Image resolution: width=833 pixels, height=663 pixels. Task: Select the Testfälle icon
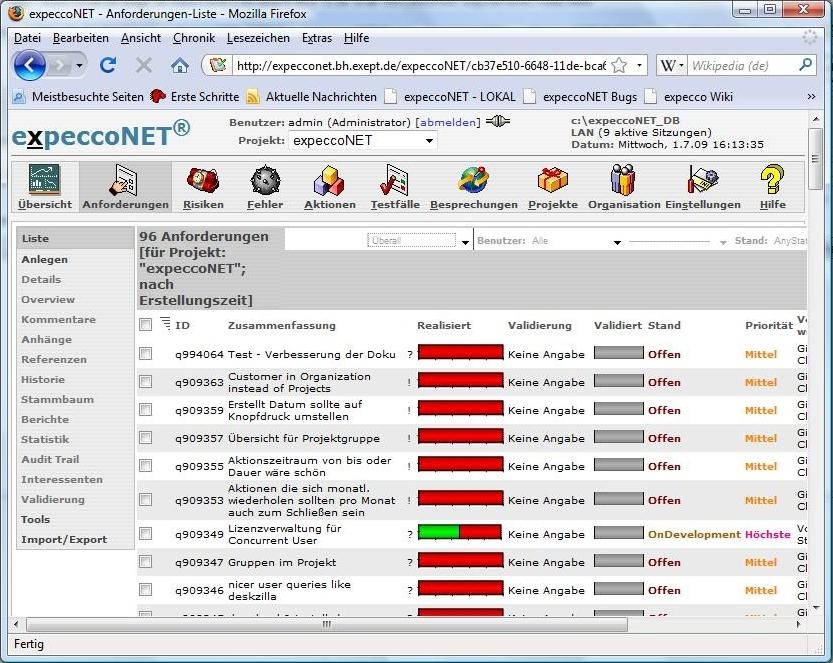394,182
